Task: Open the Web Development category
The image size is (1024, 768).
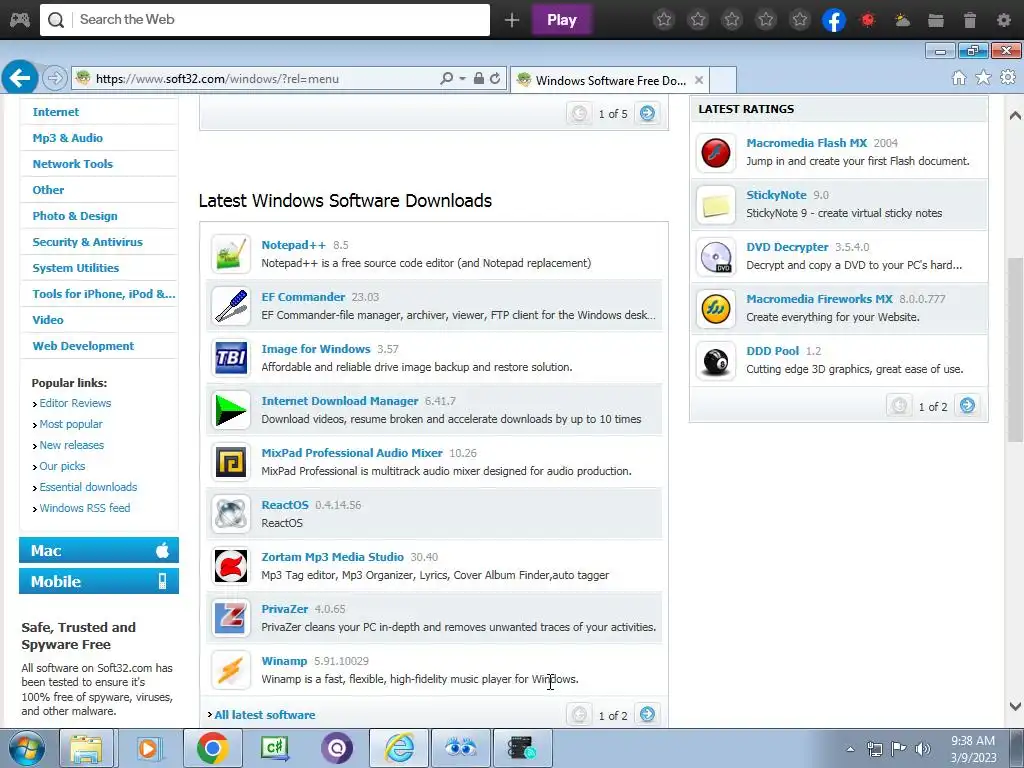Action: [x=83, y=345]
